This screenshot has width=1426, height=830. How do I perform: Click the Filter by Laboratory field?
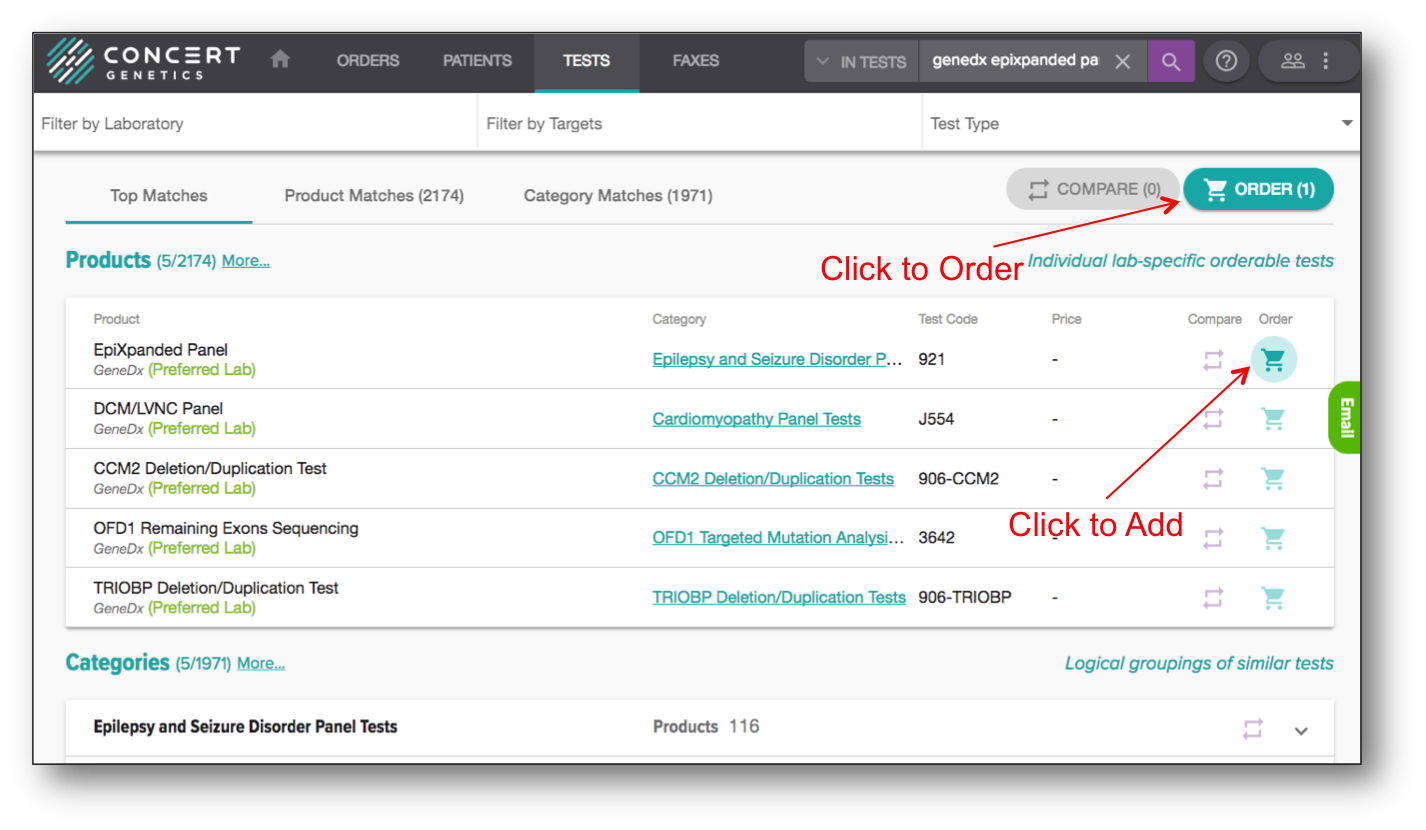(x=255, y=123)
